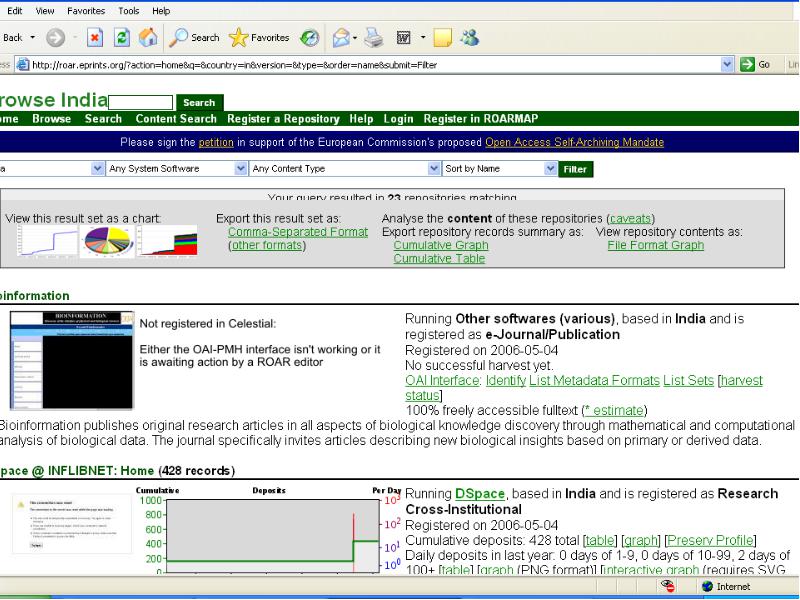Go to Browse in the green navigation bar
The width and height of the screenshot is (800, 600).
(52, 118)
